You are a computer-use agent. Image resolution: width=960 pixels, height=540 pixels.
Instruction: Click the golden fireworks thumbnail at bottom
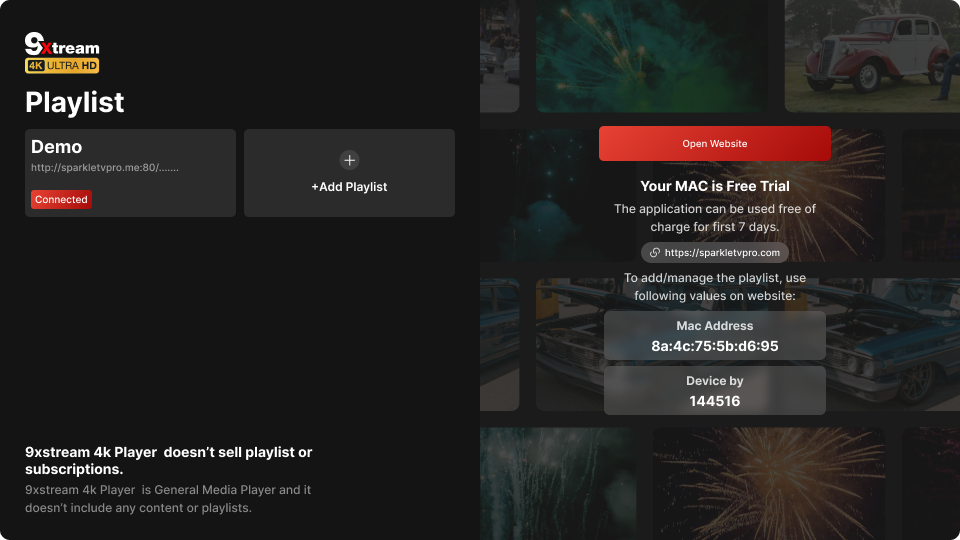click(768, 484)
